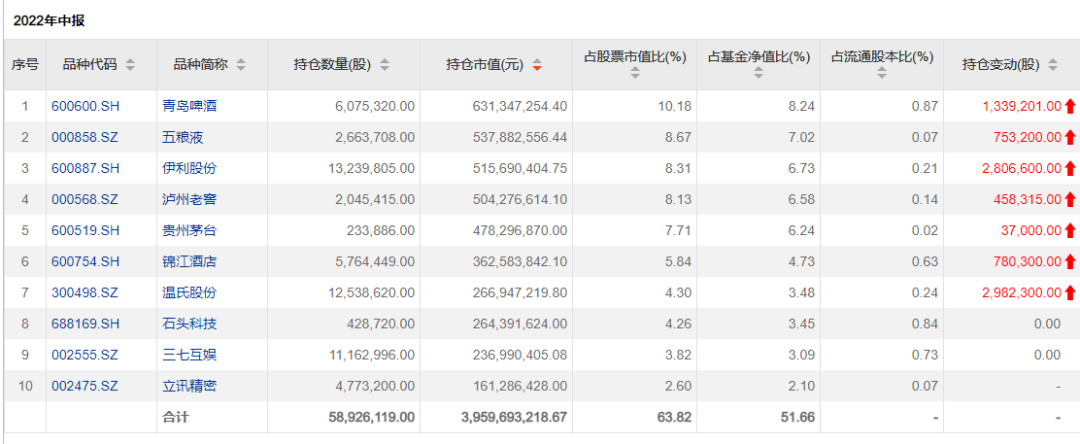Select 三七互娱 quantity 11,162,996.00

pos(372,355)
